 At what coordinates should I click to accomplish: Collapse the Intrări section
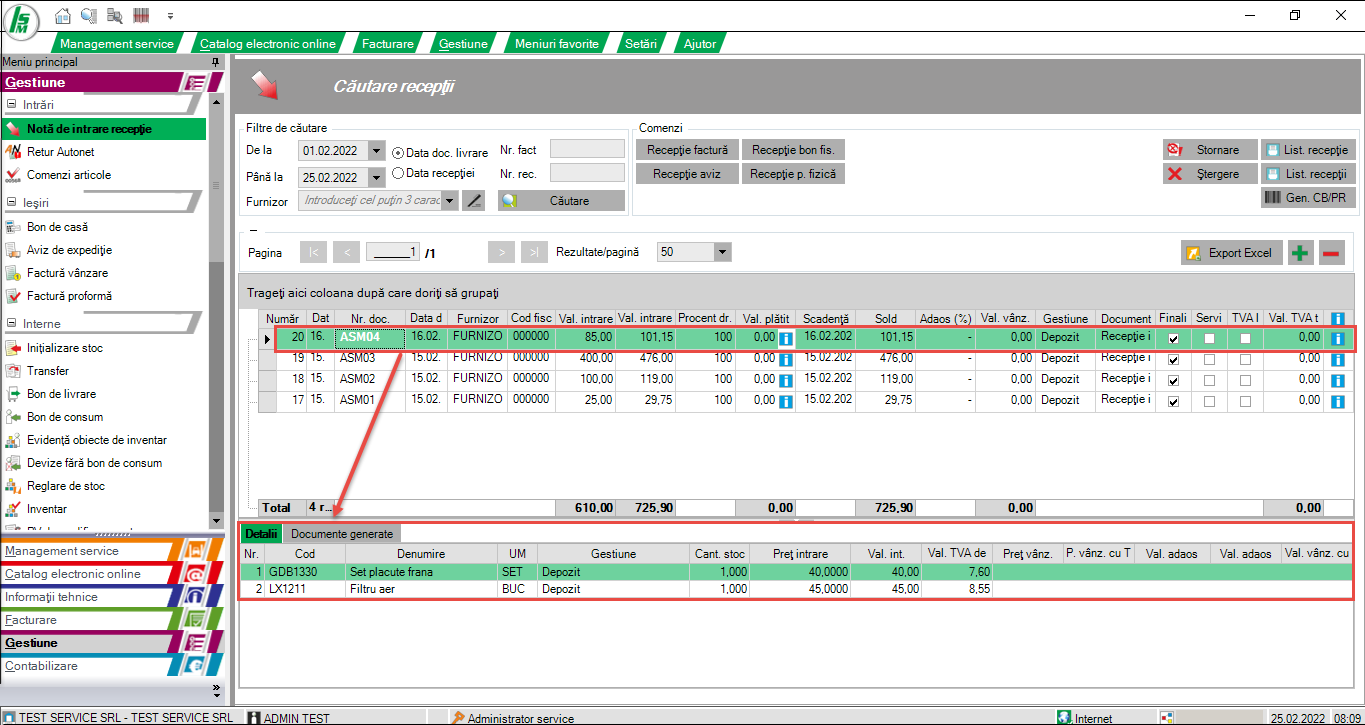click(x=12, y=104)
